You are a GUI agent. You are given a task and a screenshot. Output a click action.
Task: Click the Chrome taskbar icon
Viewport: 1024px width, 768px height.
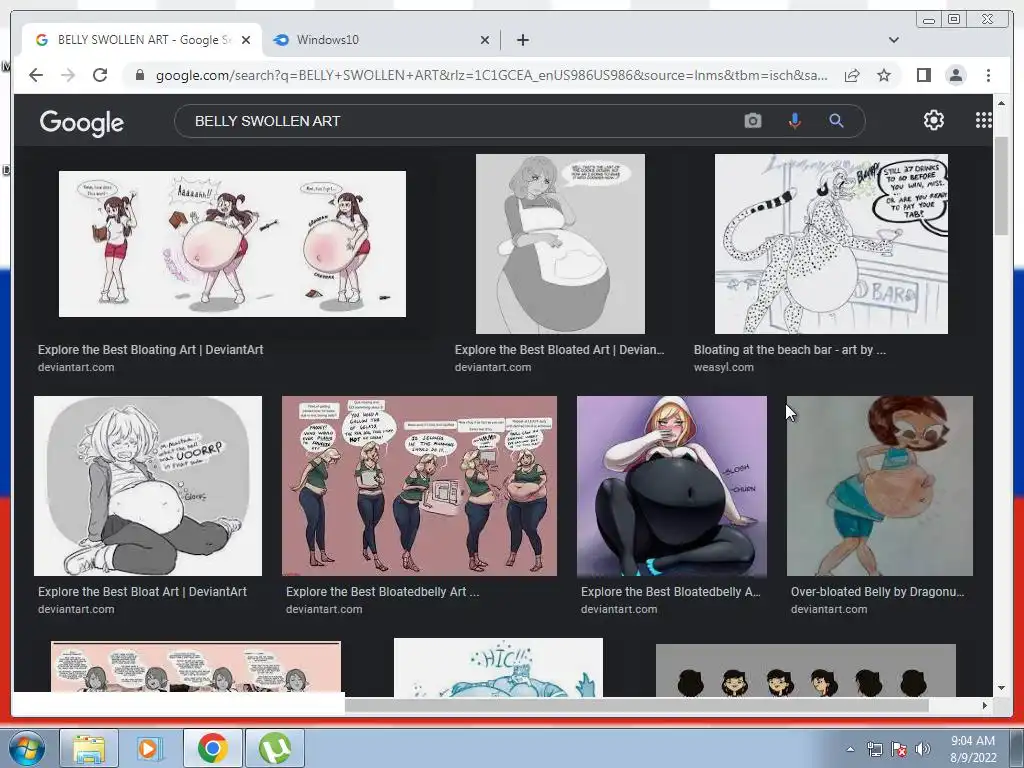coord(212,748)
